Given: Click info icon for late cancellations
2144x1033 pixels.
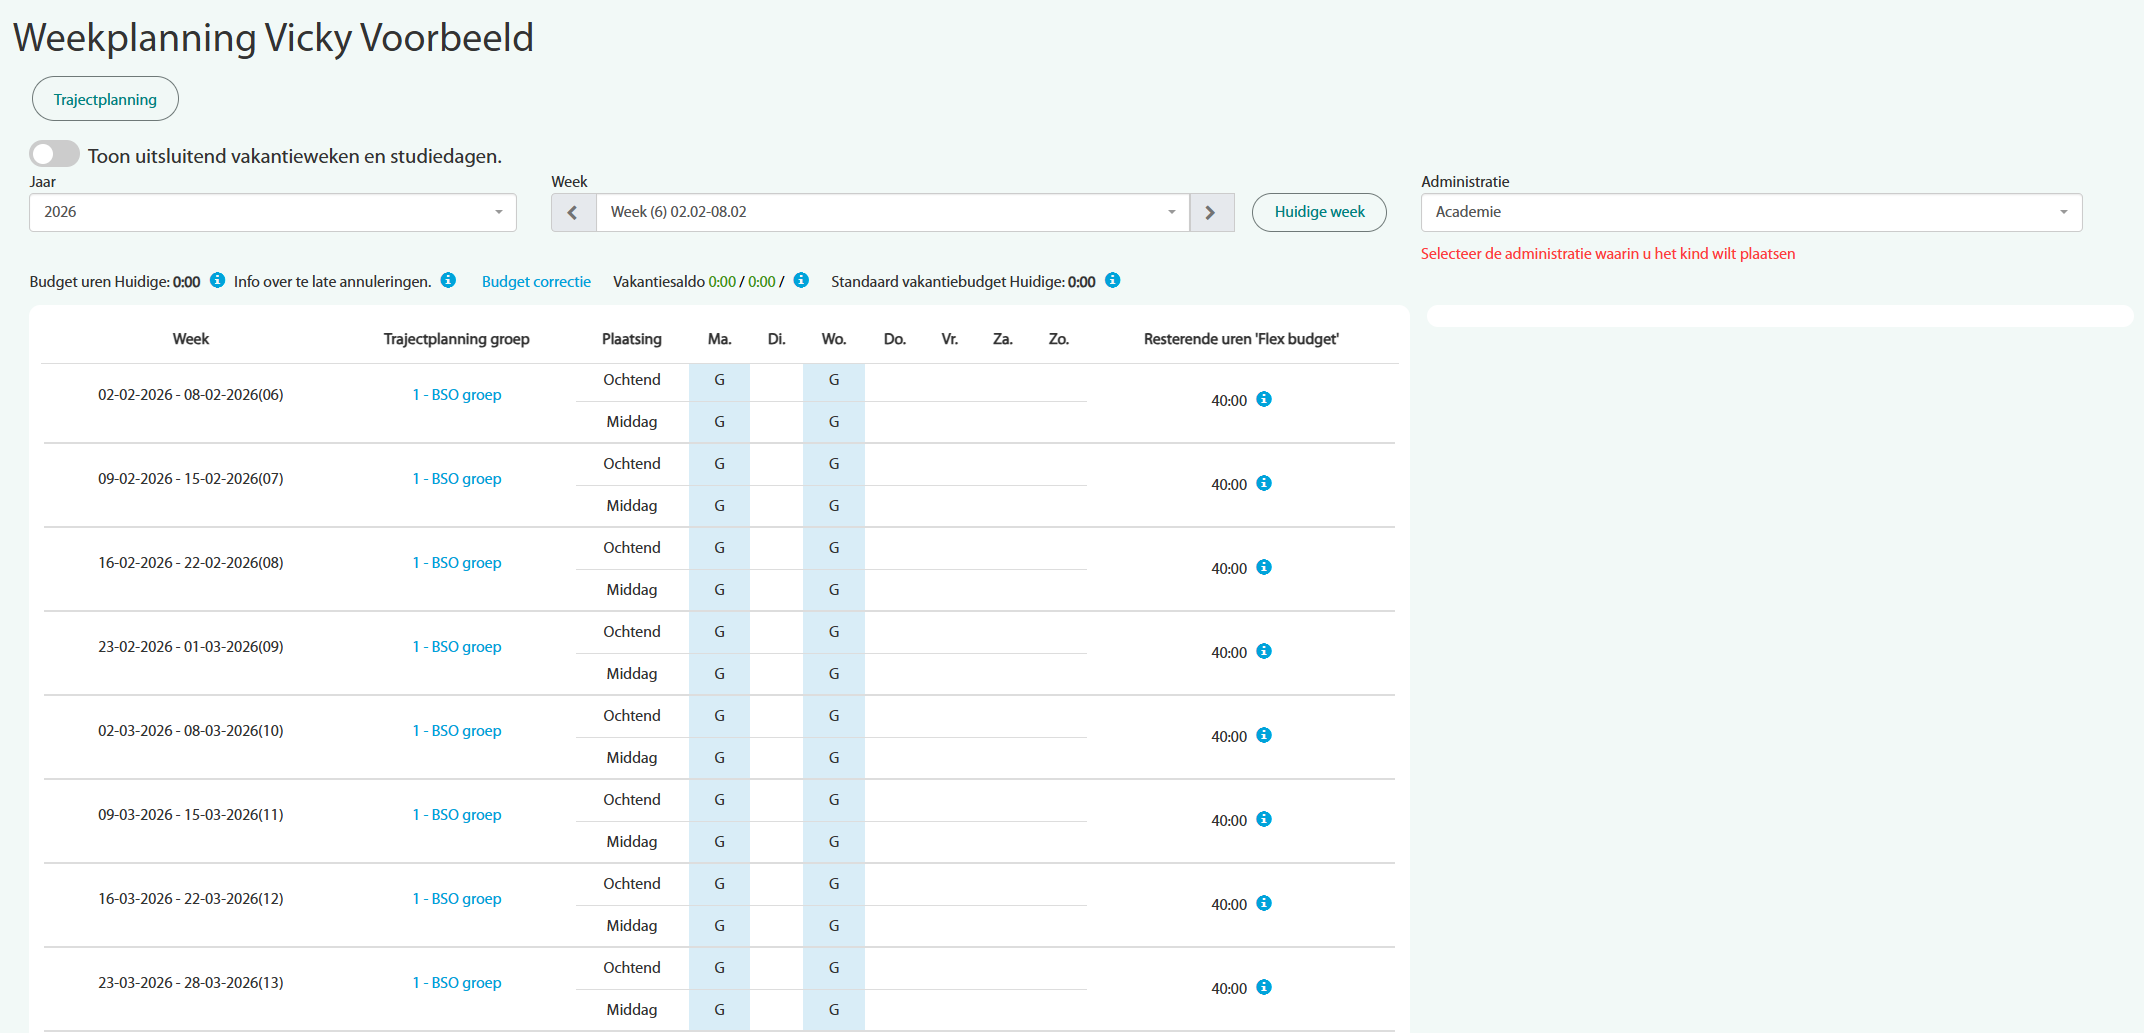Looking at the screenshot, I should click(x=448, y=281).
